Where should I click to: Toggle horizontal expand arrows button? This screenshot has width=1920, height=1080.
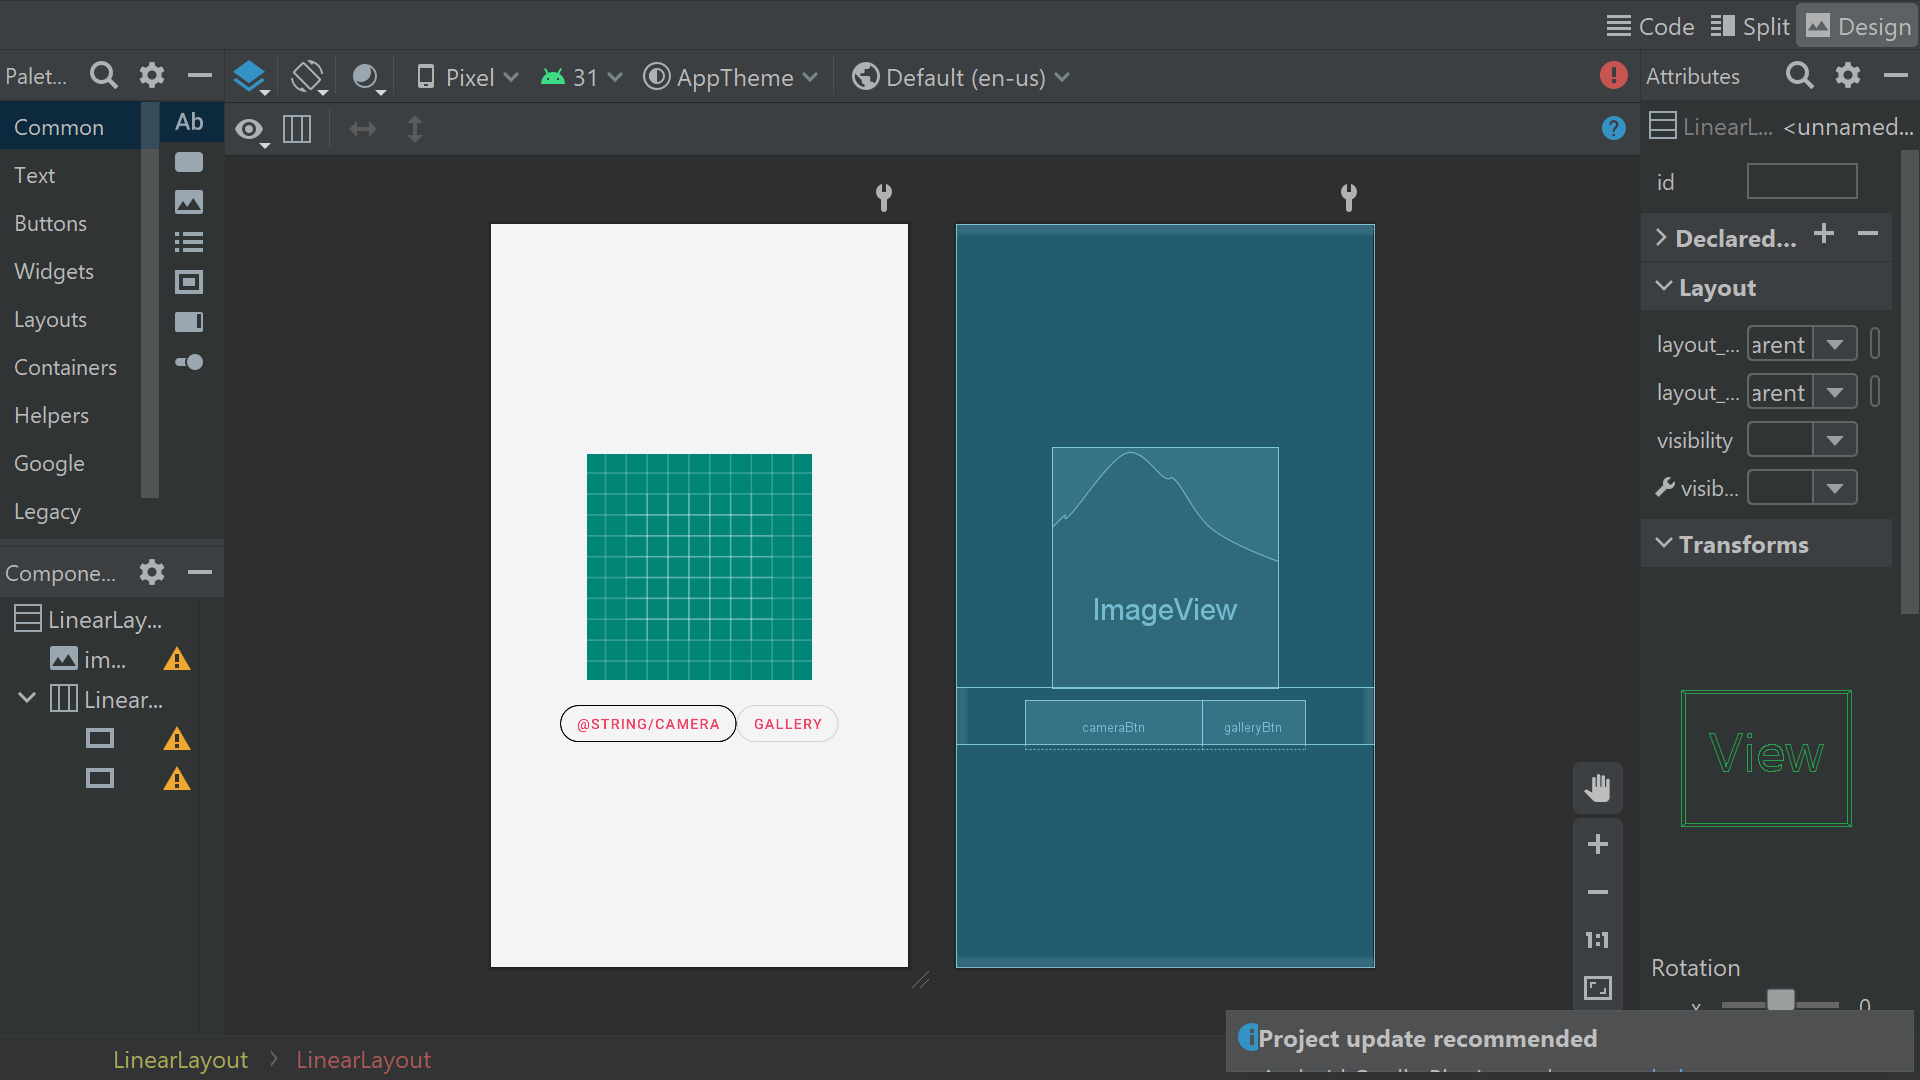362,129
